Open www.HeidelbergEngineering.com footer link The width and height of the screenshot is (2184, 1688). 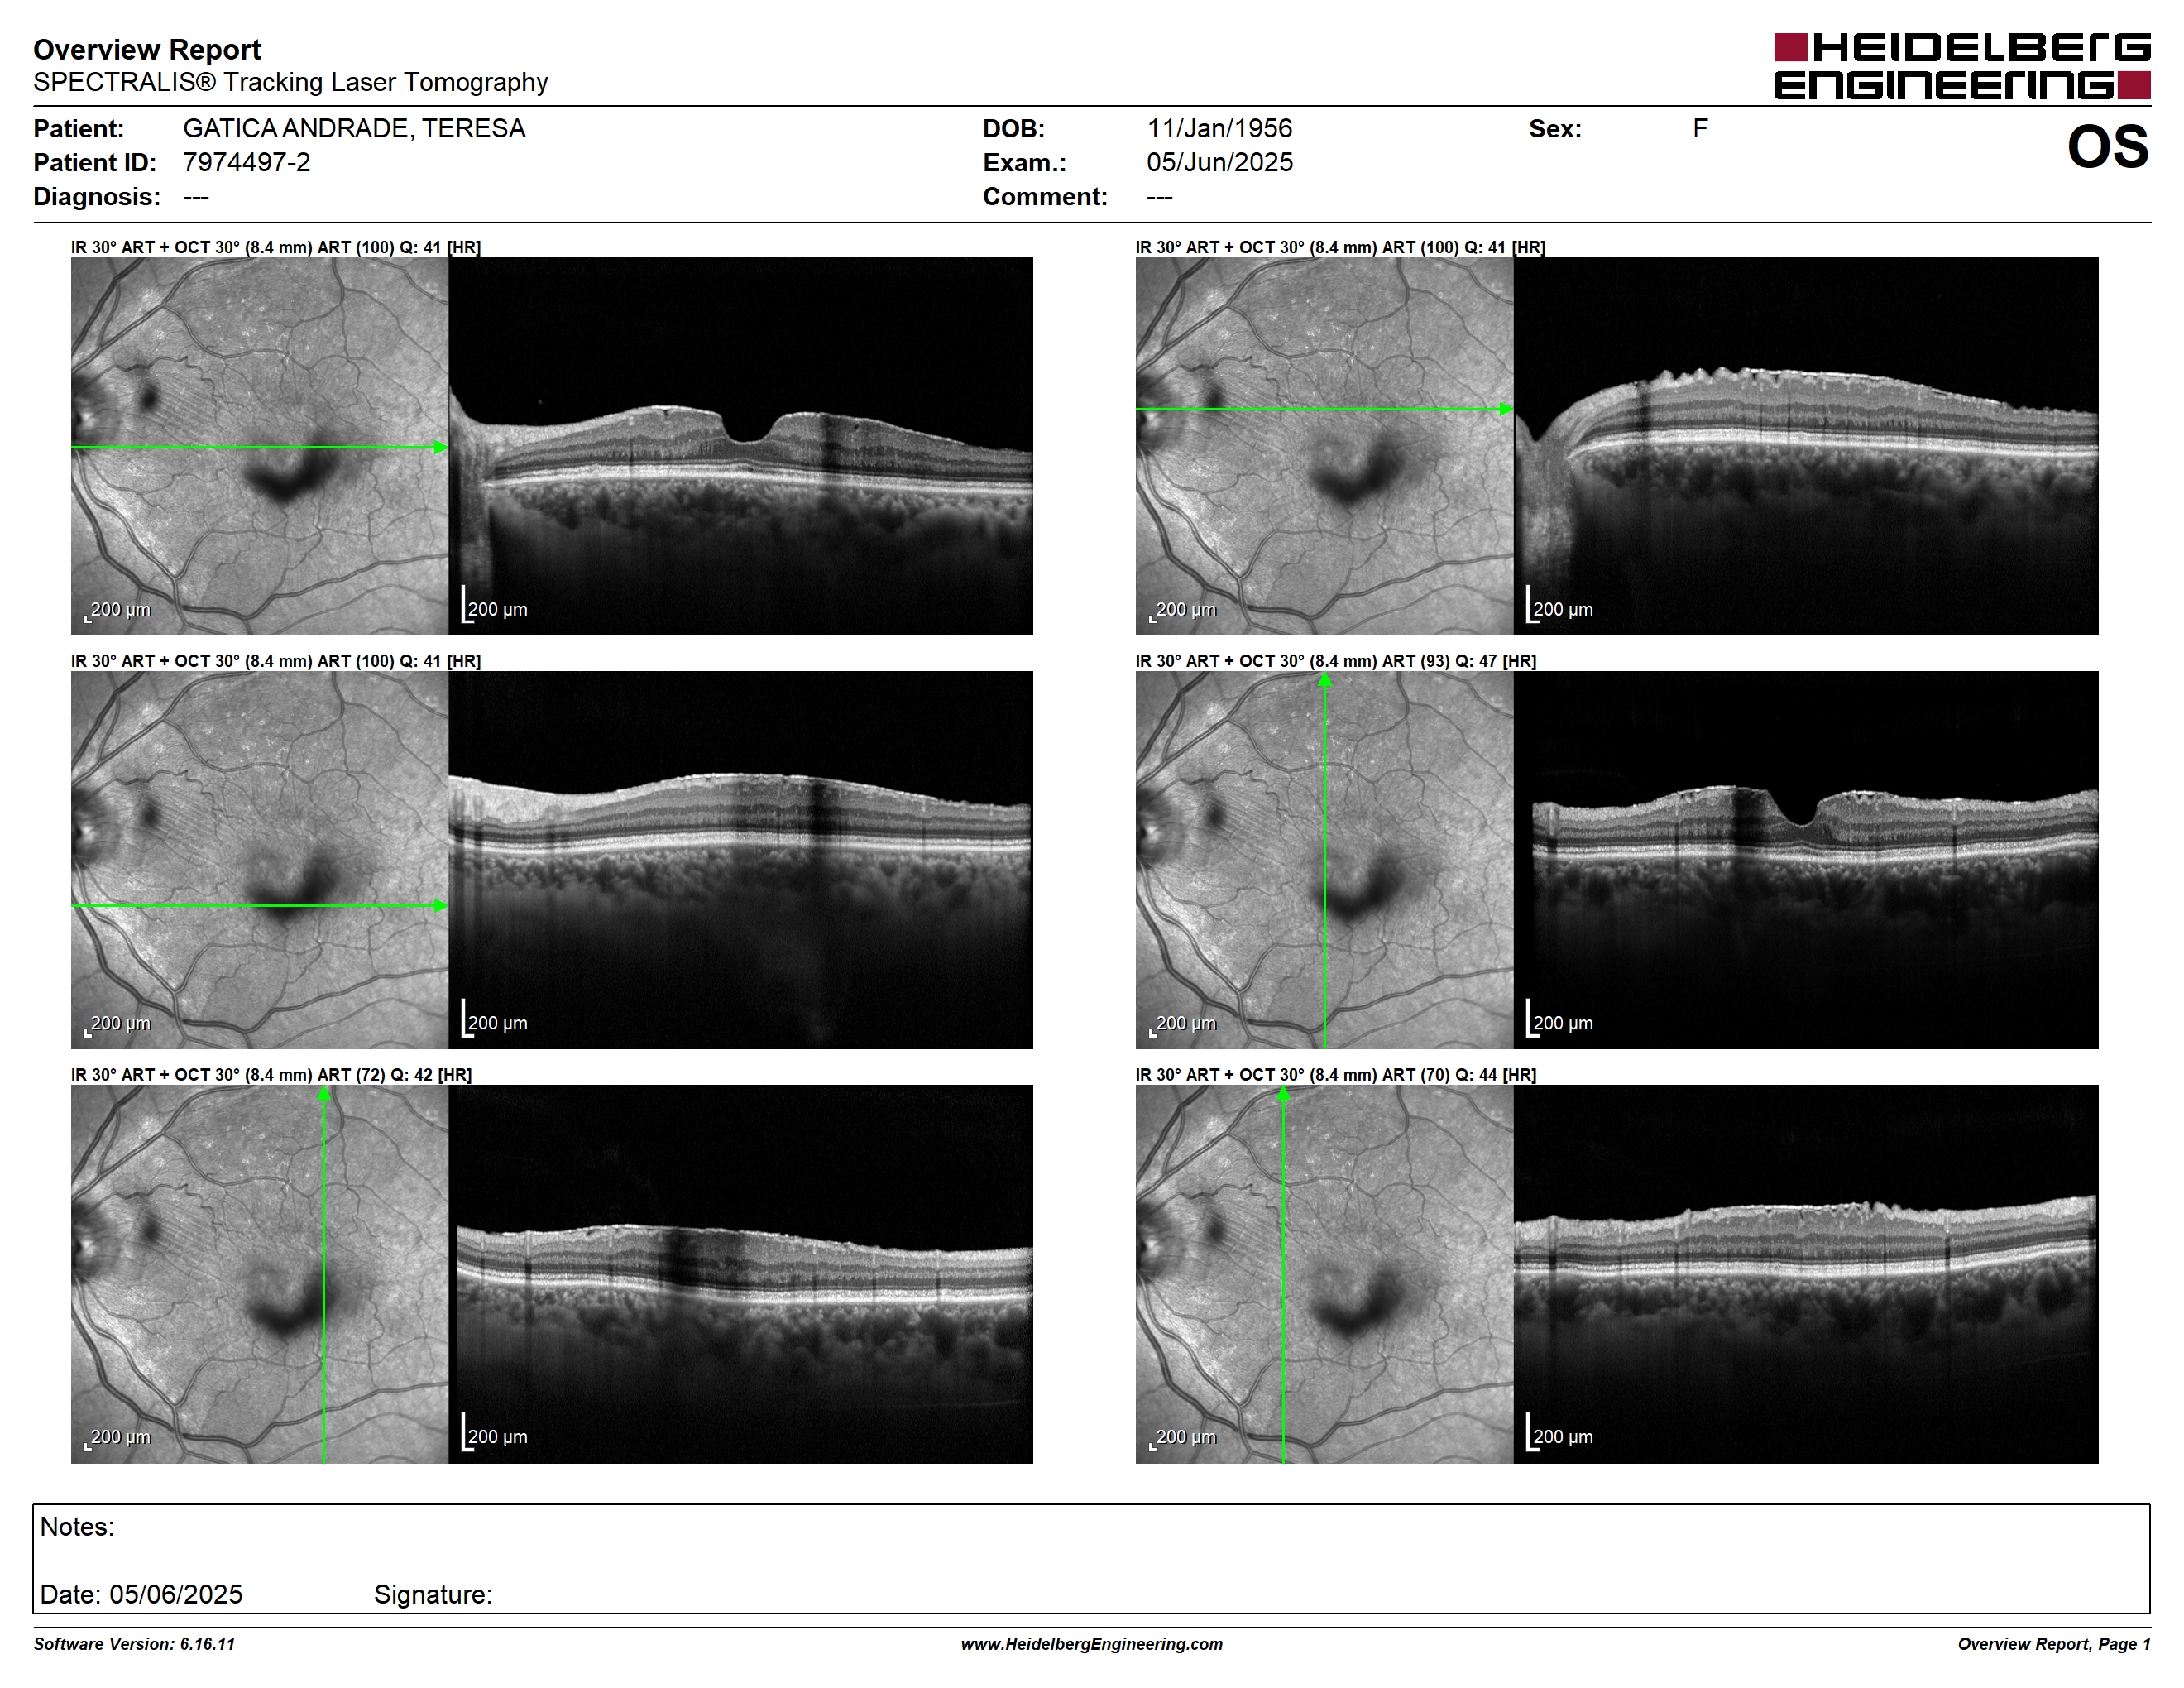(x=1092, y=1645)
